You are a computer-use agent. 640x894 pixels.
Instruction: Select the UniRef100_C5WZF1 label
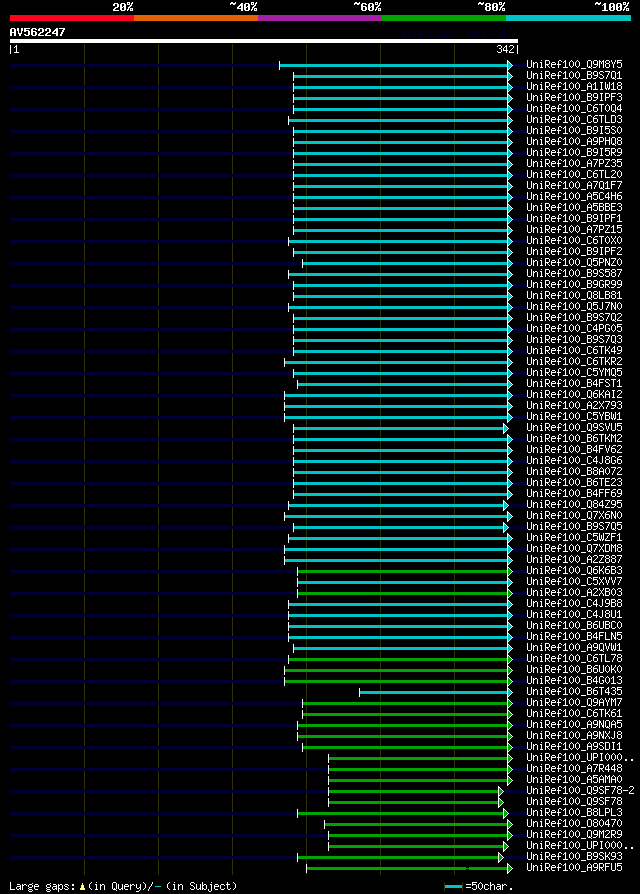click(574, 538)
